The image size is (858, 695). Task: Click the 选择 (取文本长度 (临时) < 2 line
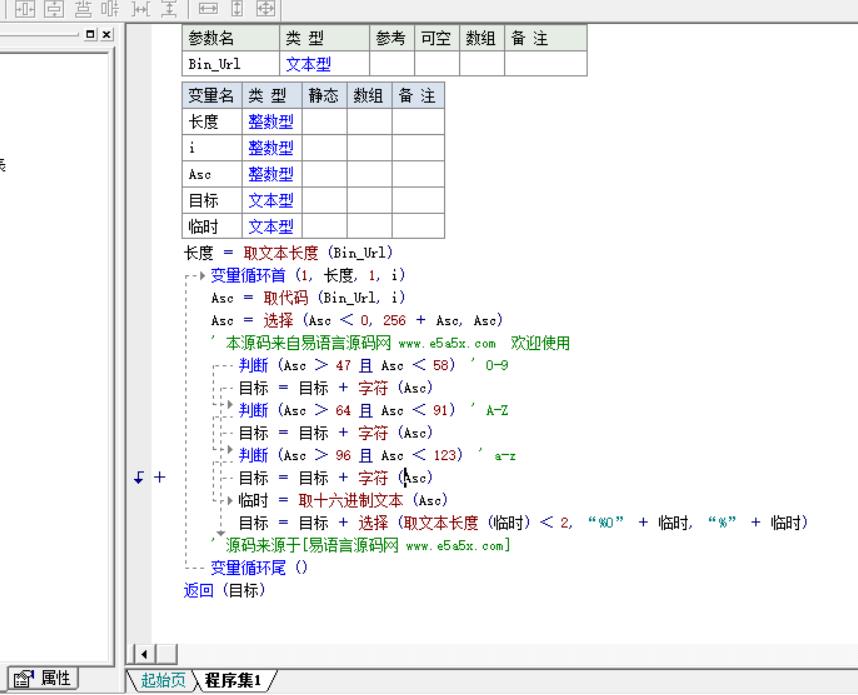523,523
